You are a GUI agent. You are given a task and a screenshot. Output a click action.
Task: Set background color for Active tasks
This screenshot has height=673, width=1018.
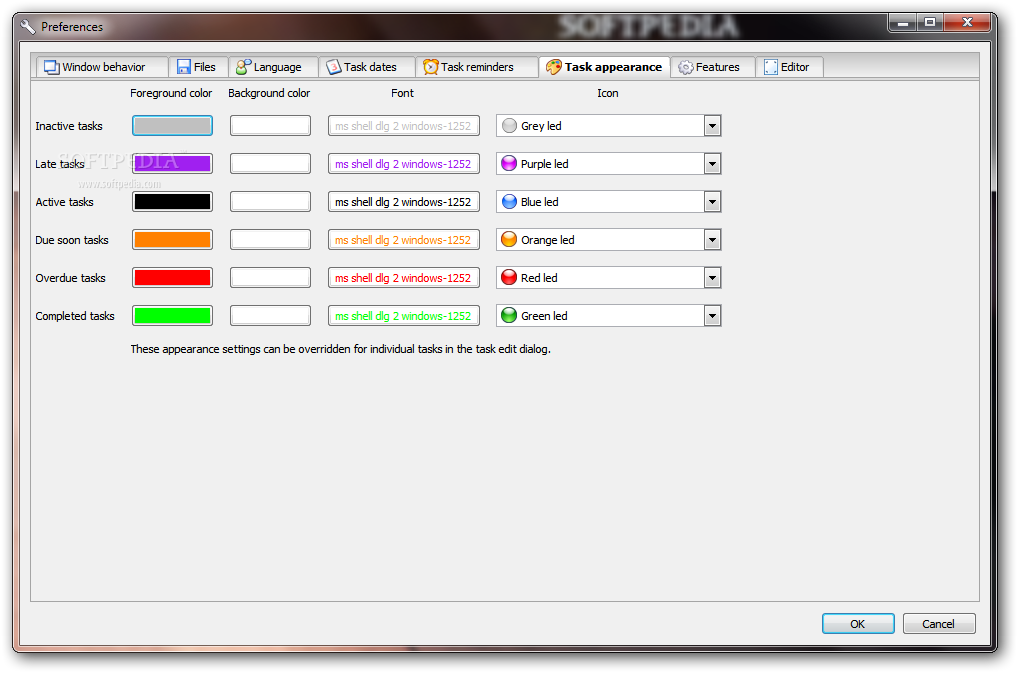[x=270, y=202]
